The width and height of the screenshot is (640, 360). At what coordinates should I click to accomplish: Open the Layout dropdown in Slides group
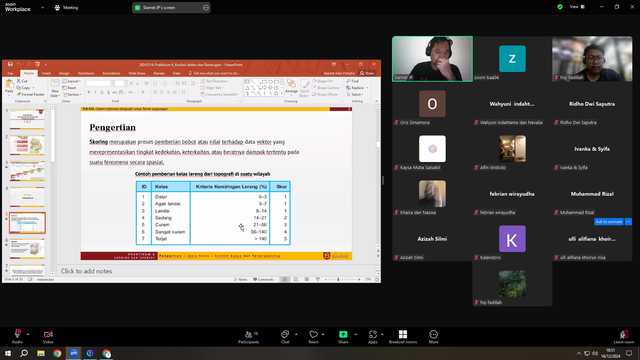coord(71,81)
